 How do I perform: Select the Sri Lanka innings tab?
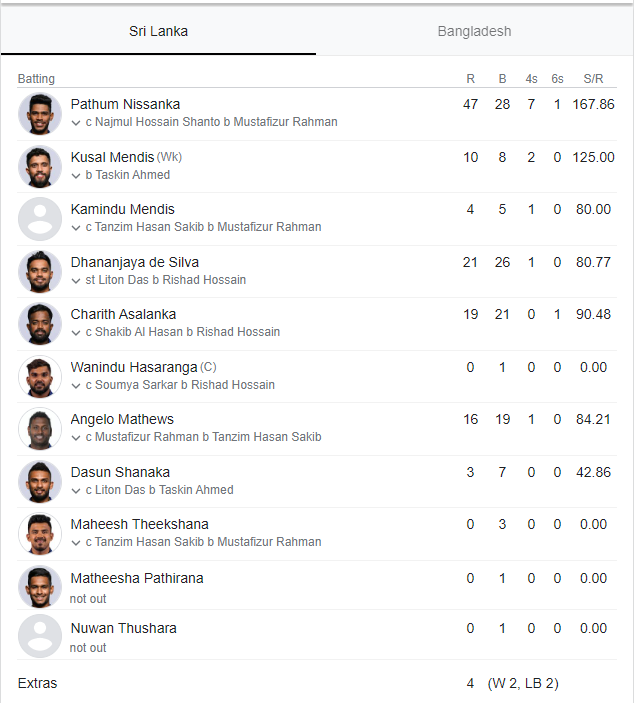158,31
